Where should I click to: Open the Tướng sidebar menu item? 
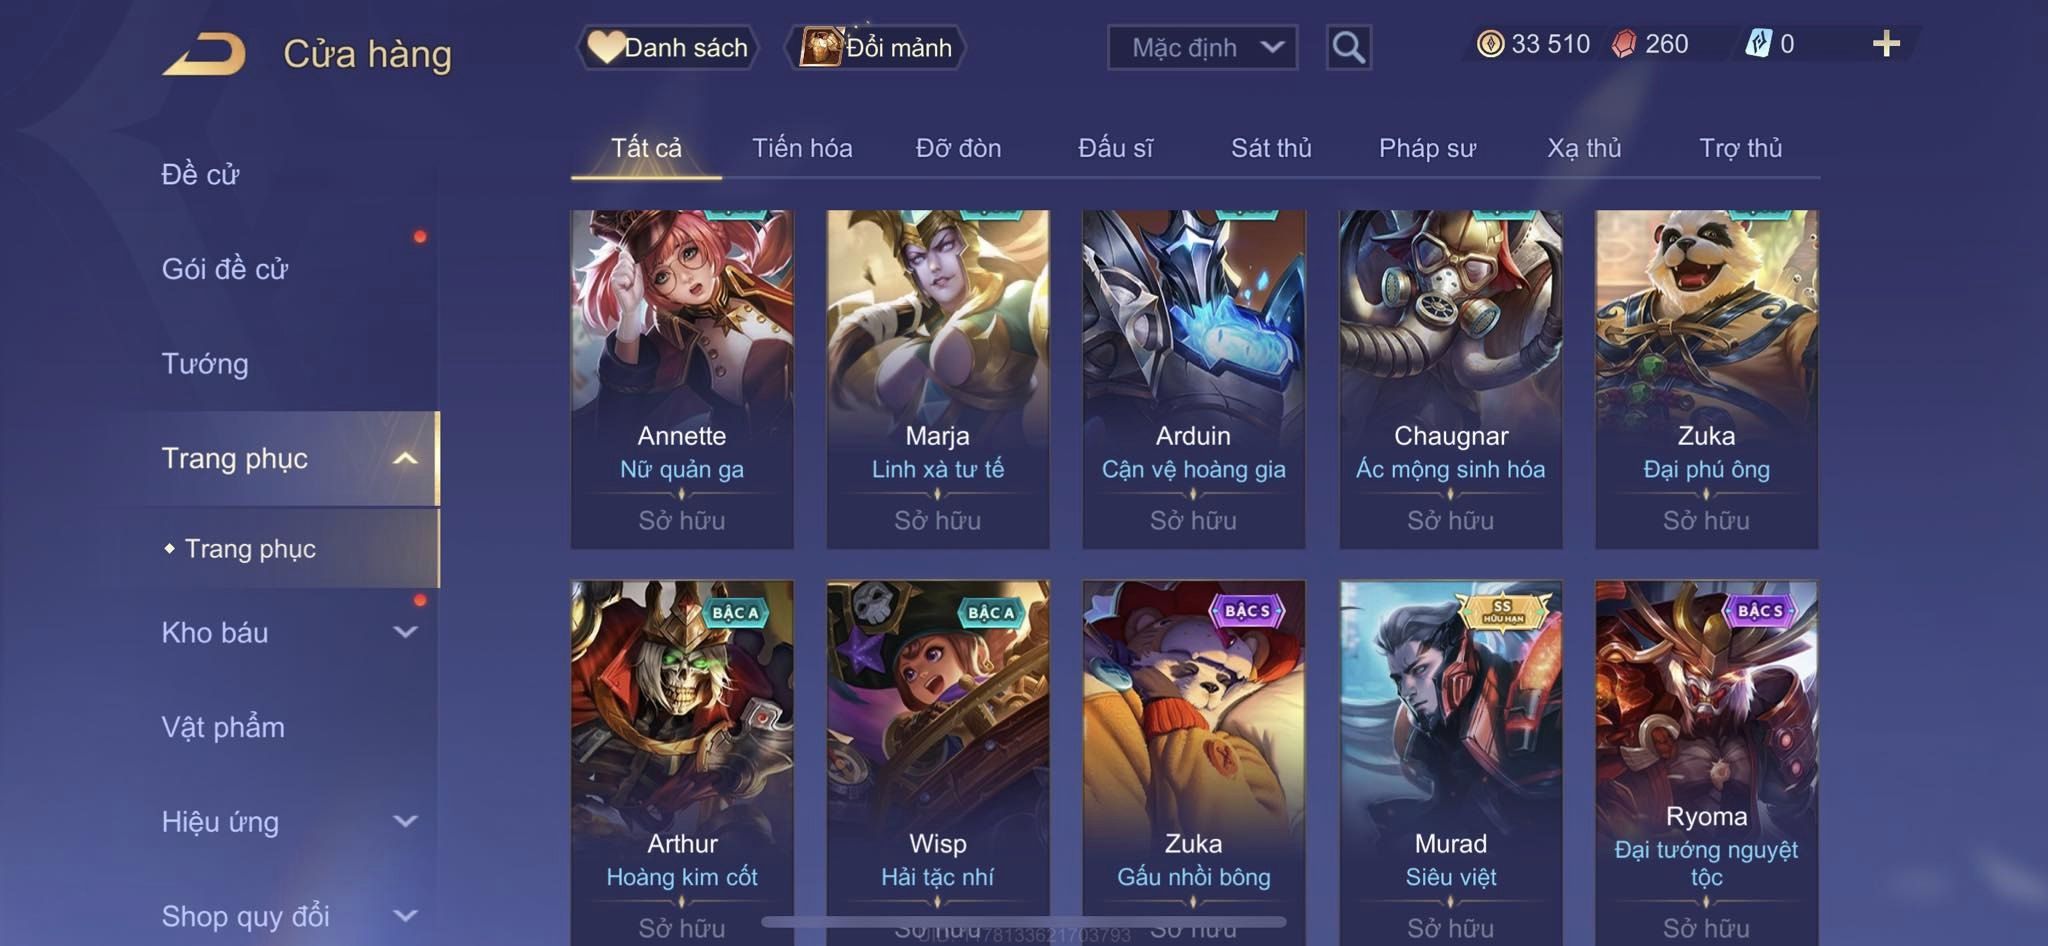coord(205,364)
